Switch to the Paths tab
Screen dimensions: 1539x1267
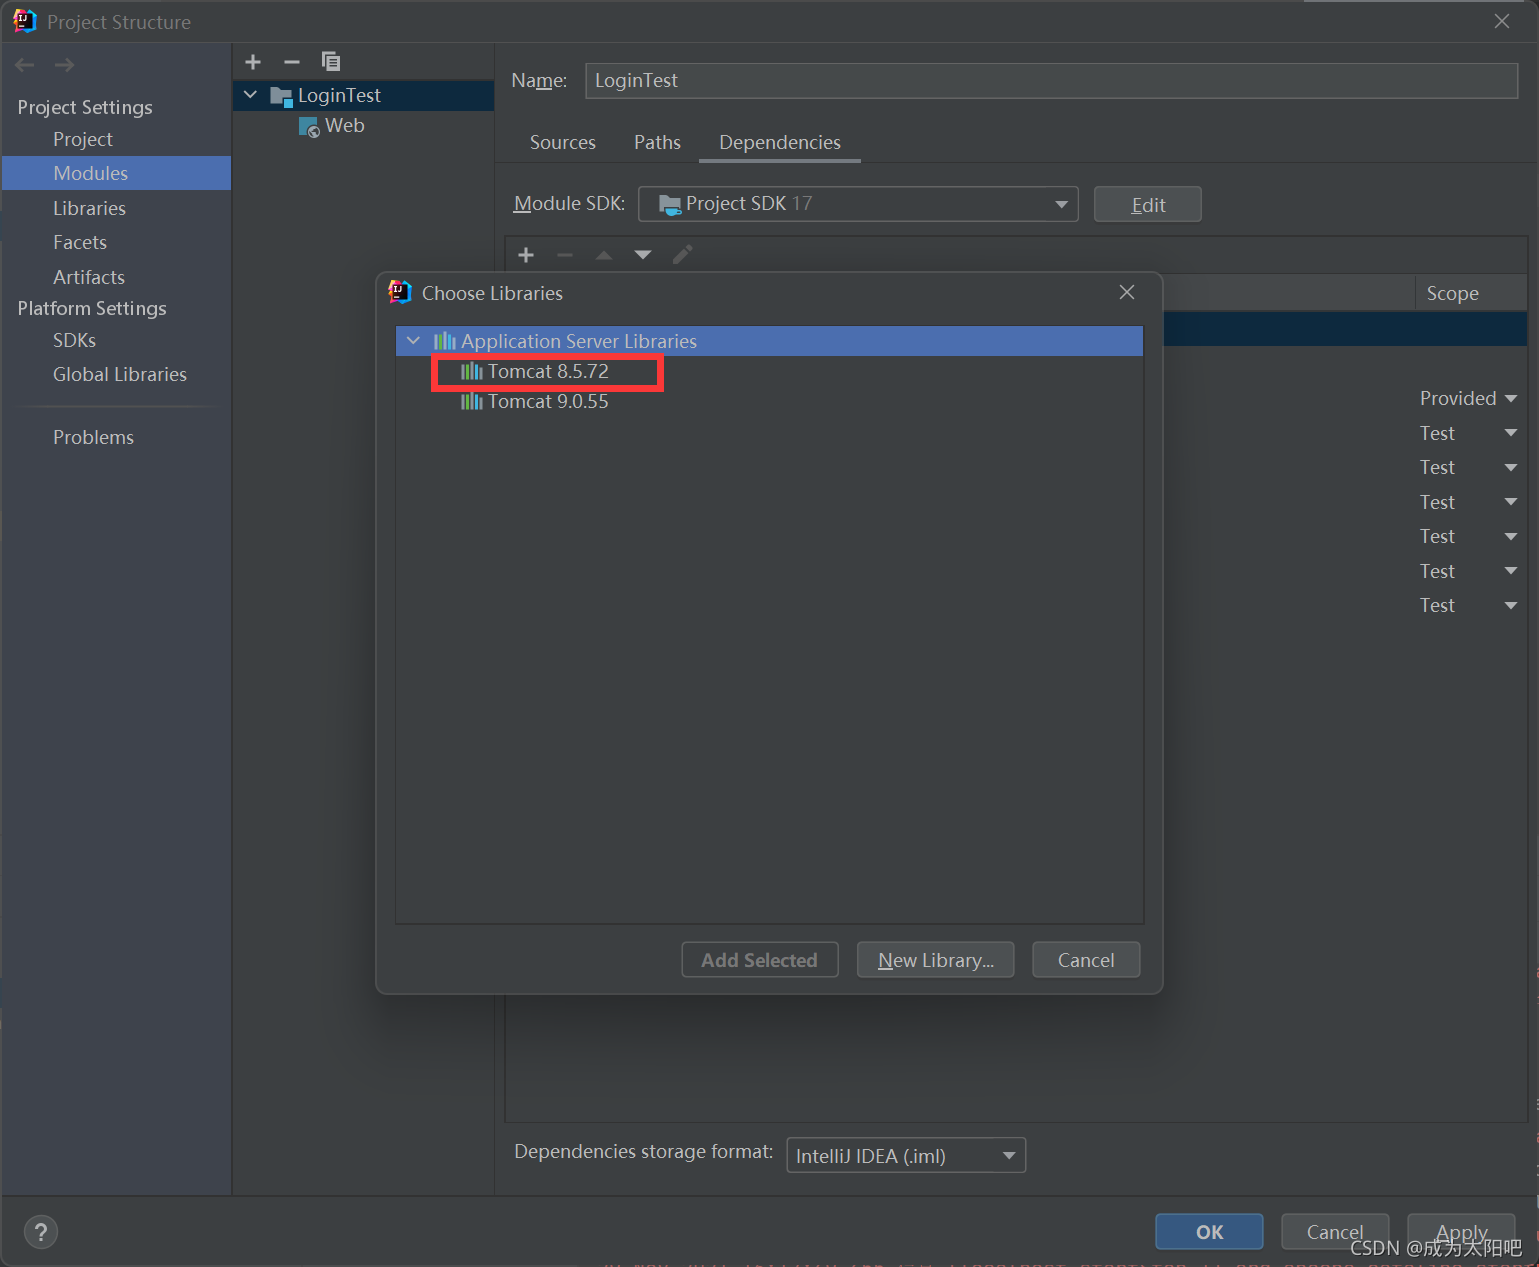657,142
